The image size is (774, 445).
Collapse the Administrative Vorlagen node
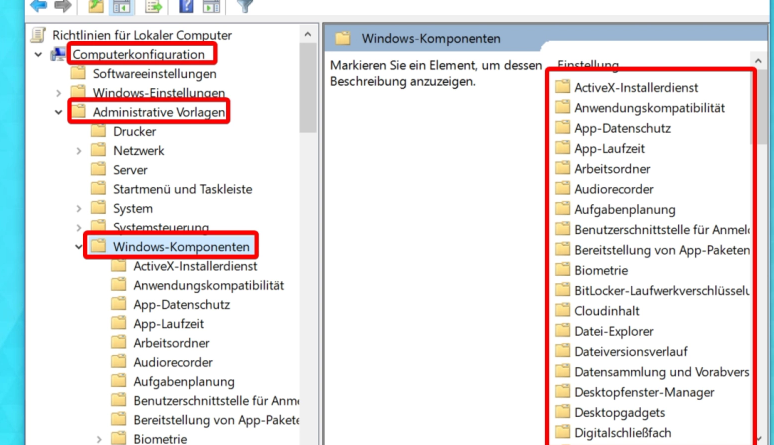point(59,112)
